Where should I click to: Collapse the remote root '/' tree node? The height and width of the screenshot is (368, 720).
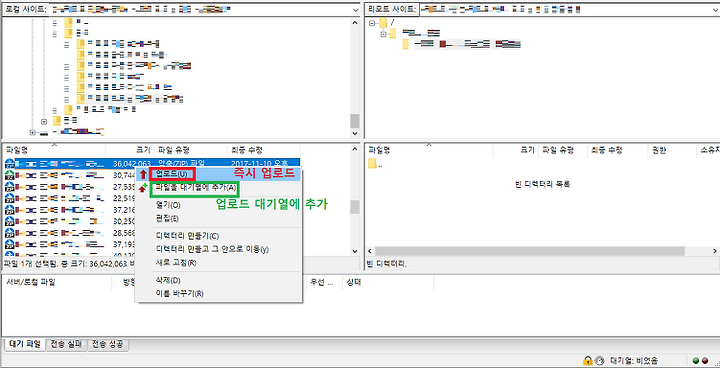tap(371, 23)
